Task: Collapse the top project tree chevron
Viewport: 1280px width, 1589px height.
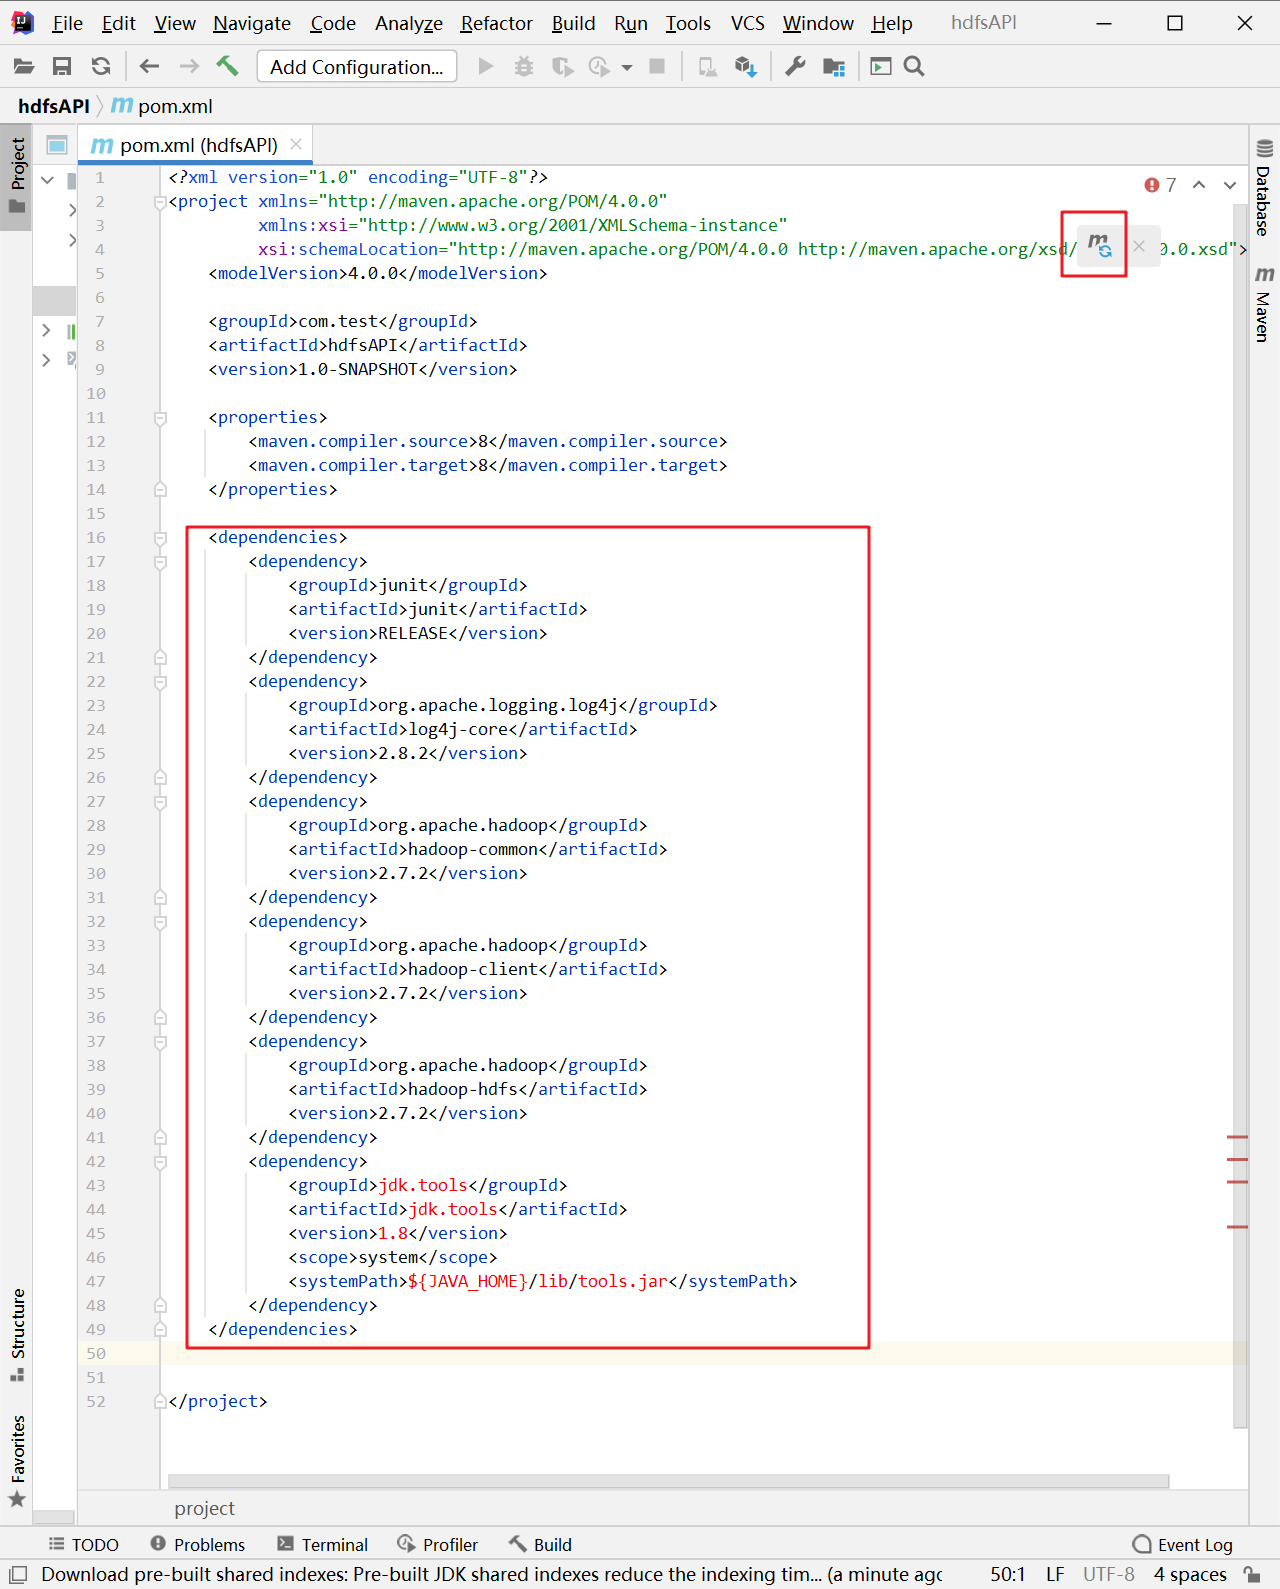Action: coord(47,180)
